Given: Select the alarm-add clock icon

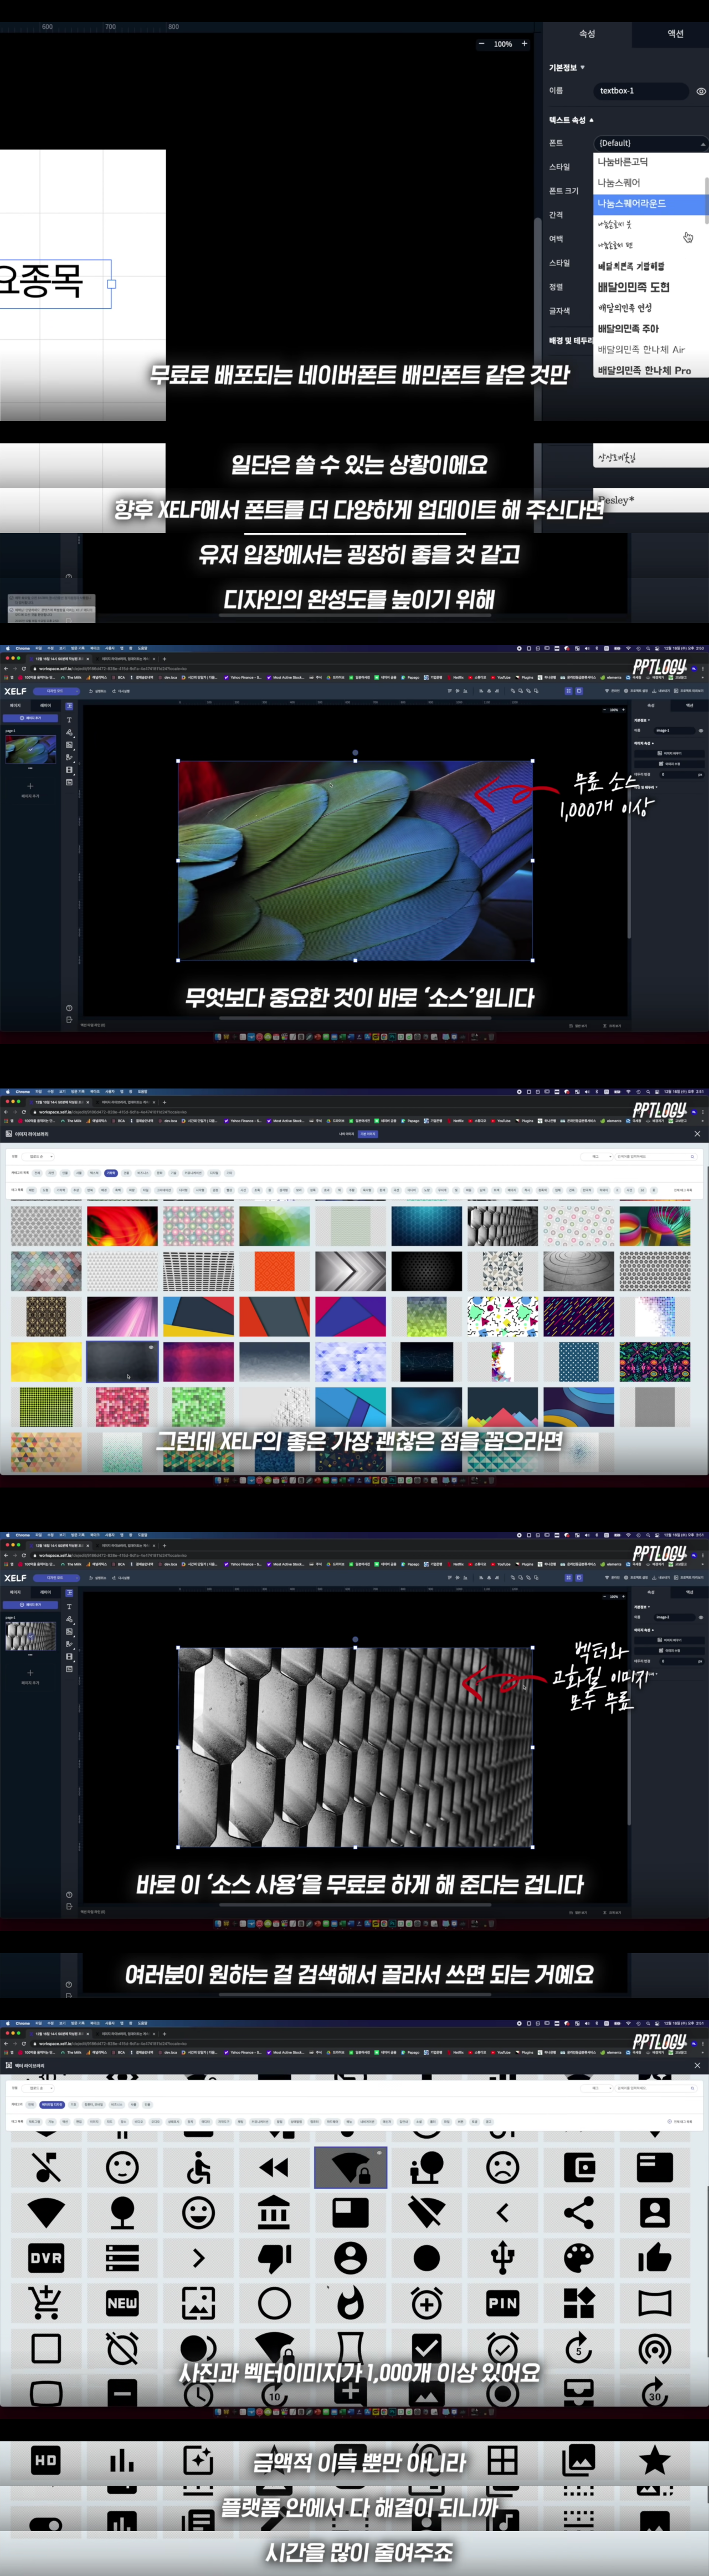Looking at the screenshot, I should point(426,2303).
